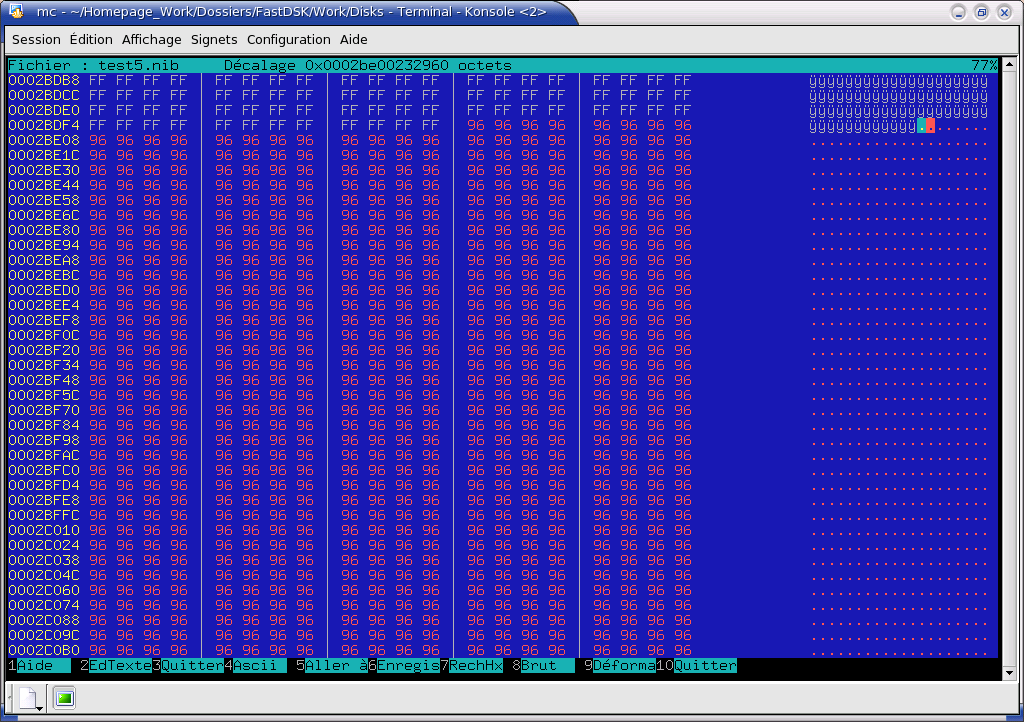The image size is (1024, 722).
Task: Click the terminal scrollbar down arrow
Action: [x=1009, y=673]
